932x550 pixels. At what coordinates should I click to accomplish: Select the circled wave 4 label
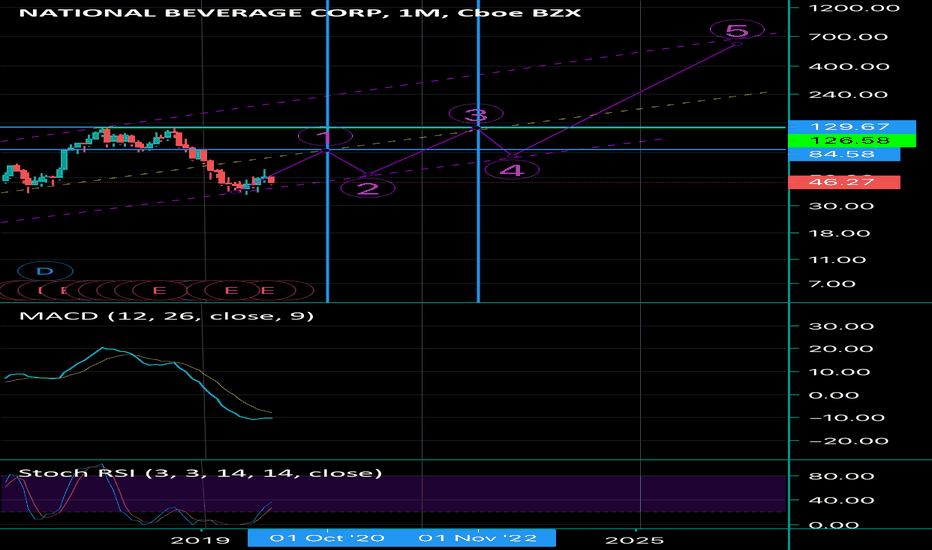pyautogui.click(x=512, y=170)
